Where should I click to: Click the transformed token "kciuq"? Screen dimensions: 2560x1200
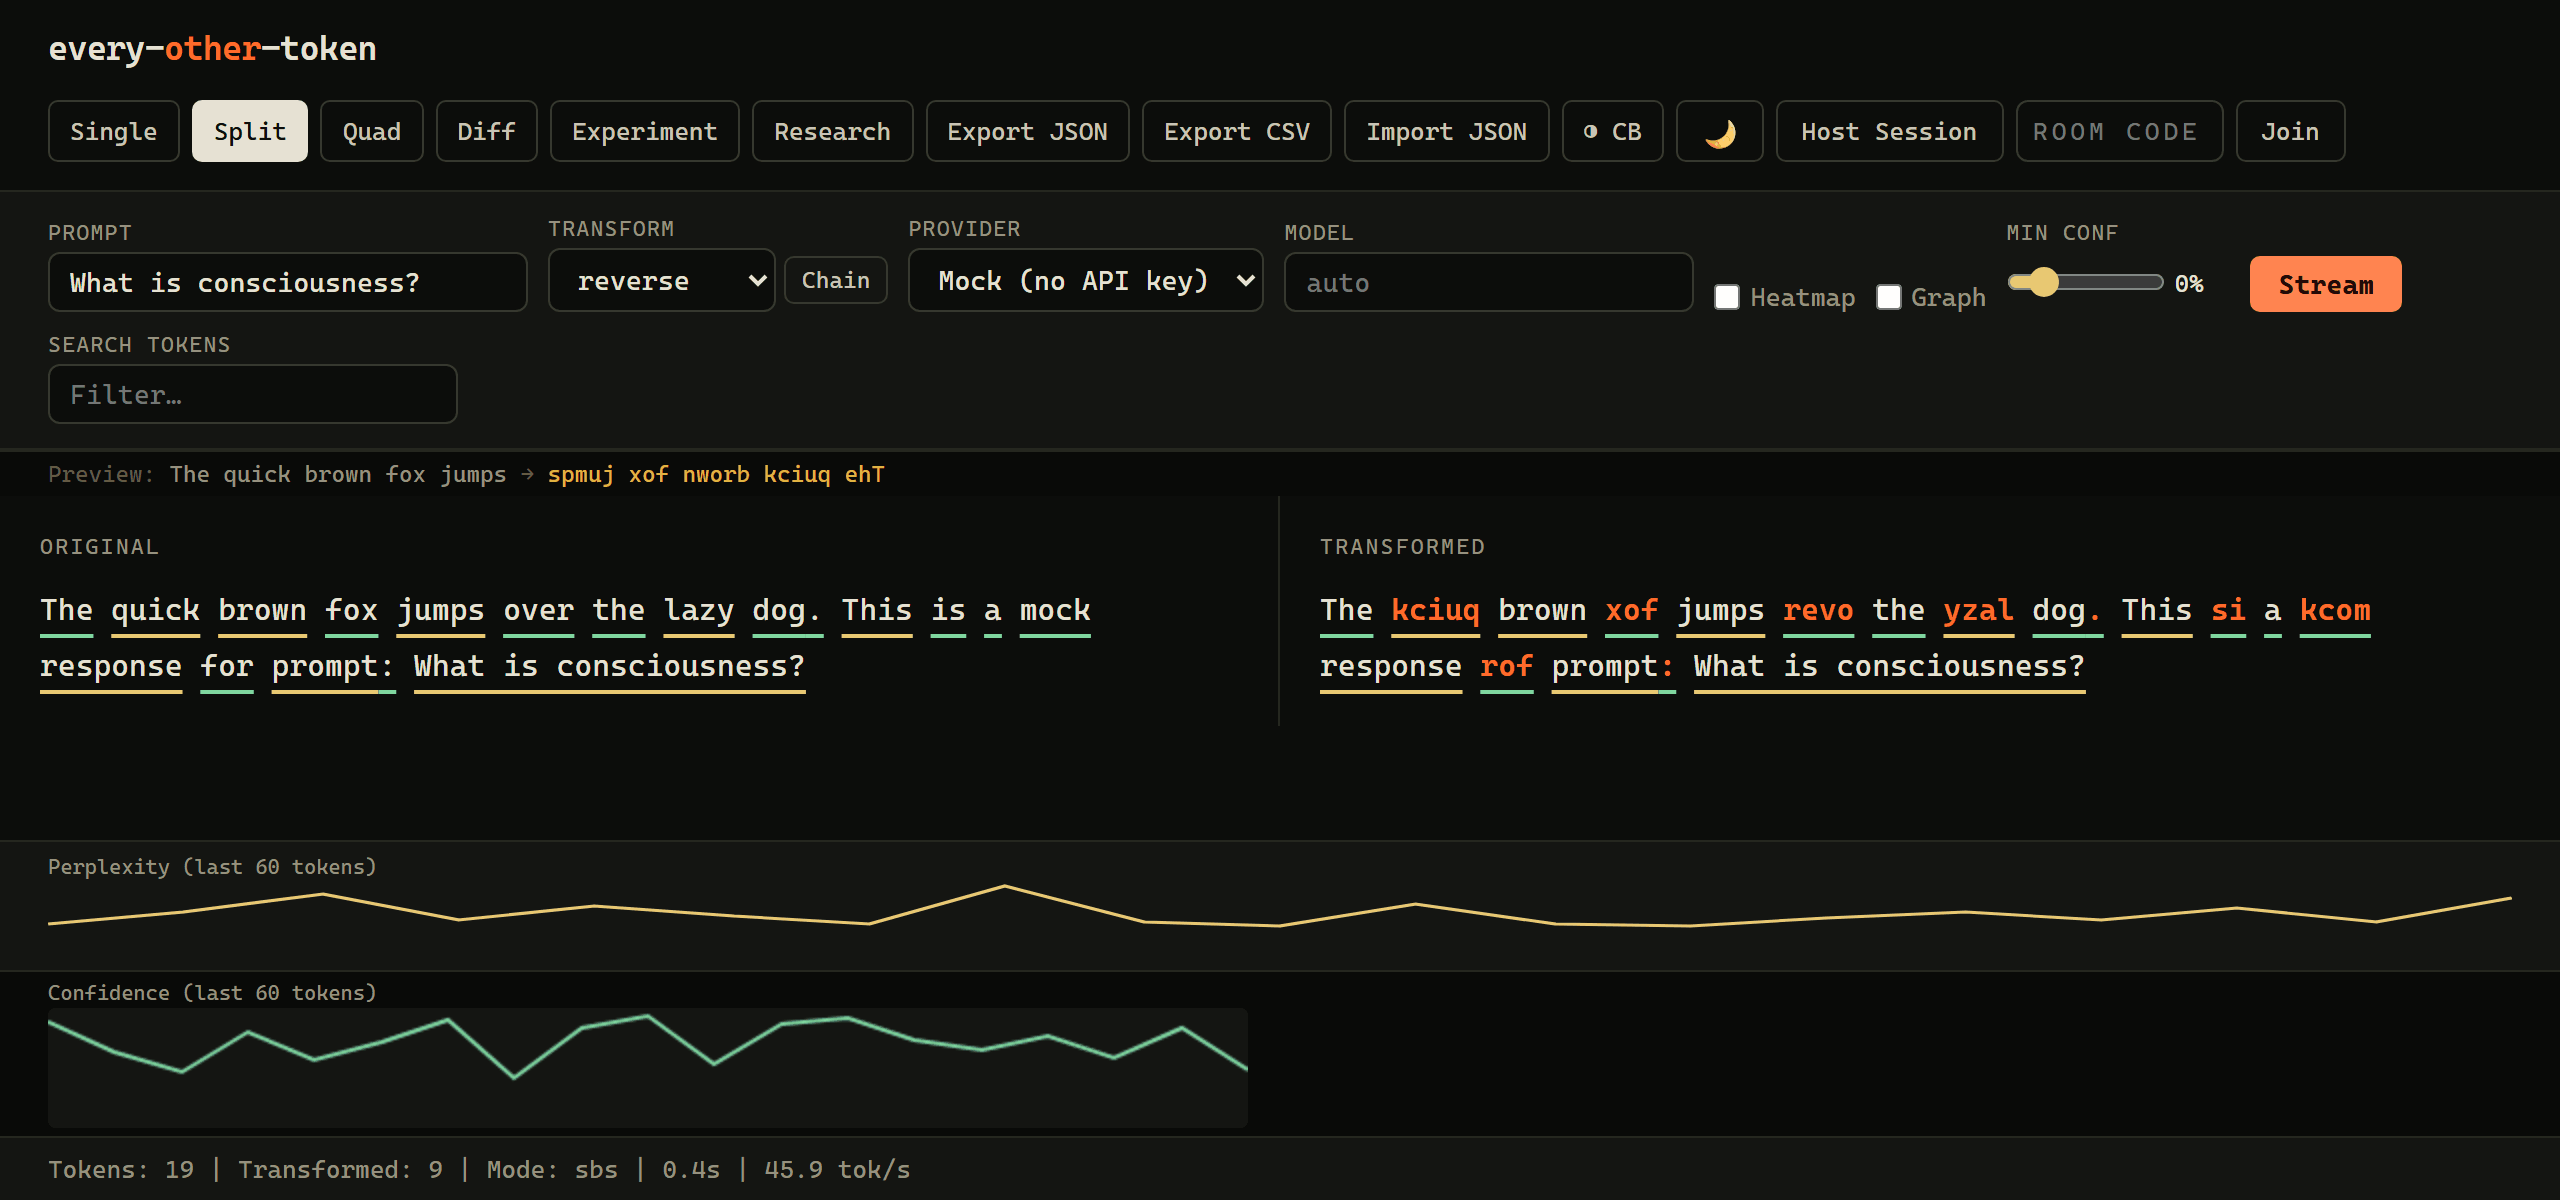[x=1435, y=610]
